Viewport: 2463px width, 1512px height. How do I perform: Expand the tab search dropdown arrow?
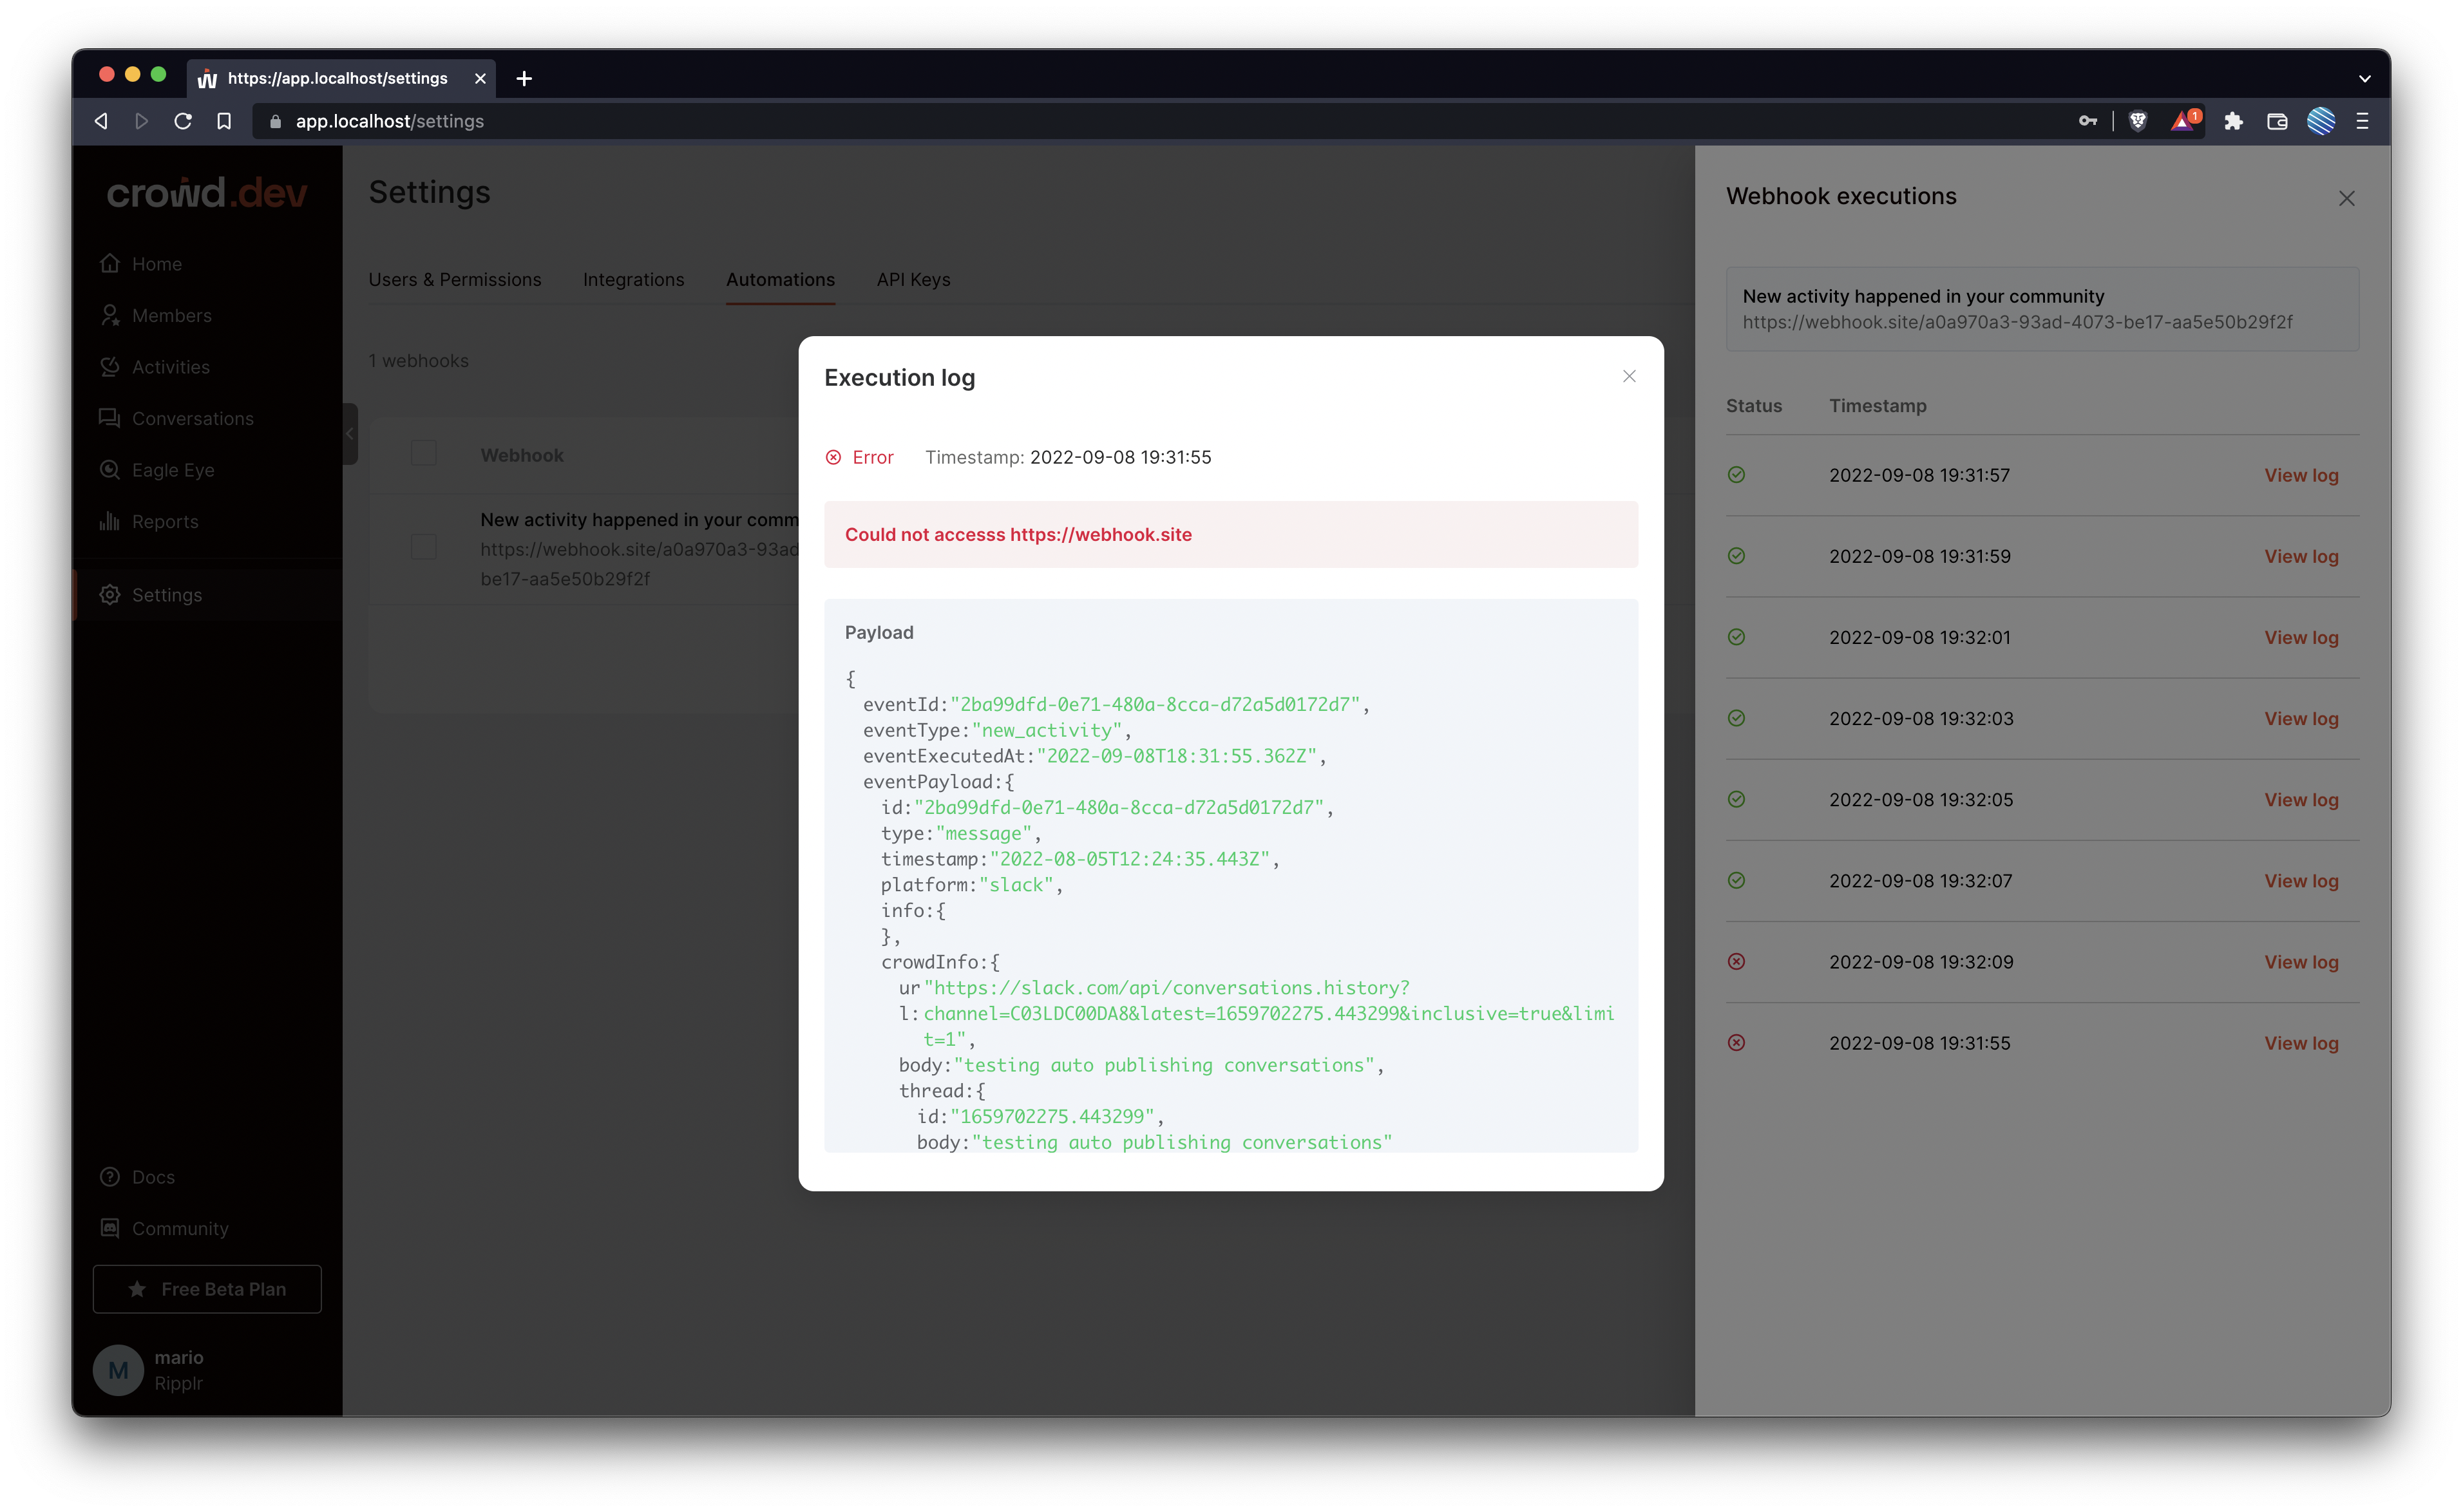2364,78
